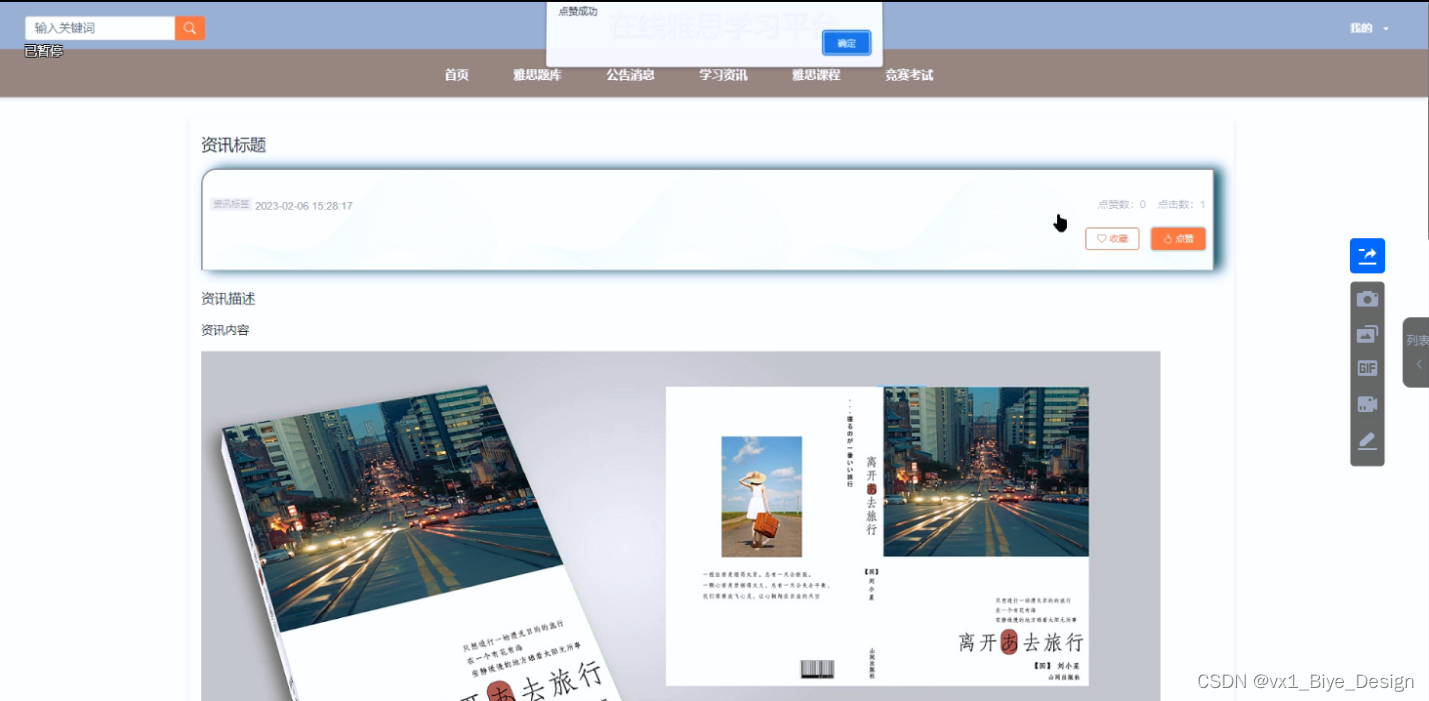
Task: Click the GIF recording icon
Action: [1367, 368]
